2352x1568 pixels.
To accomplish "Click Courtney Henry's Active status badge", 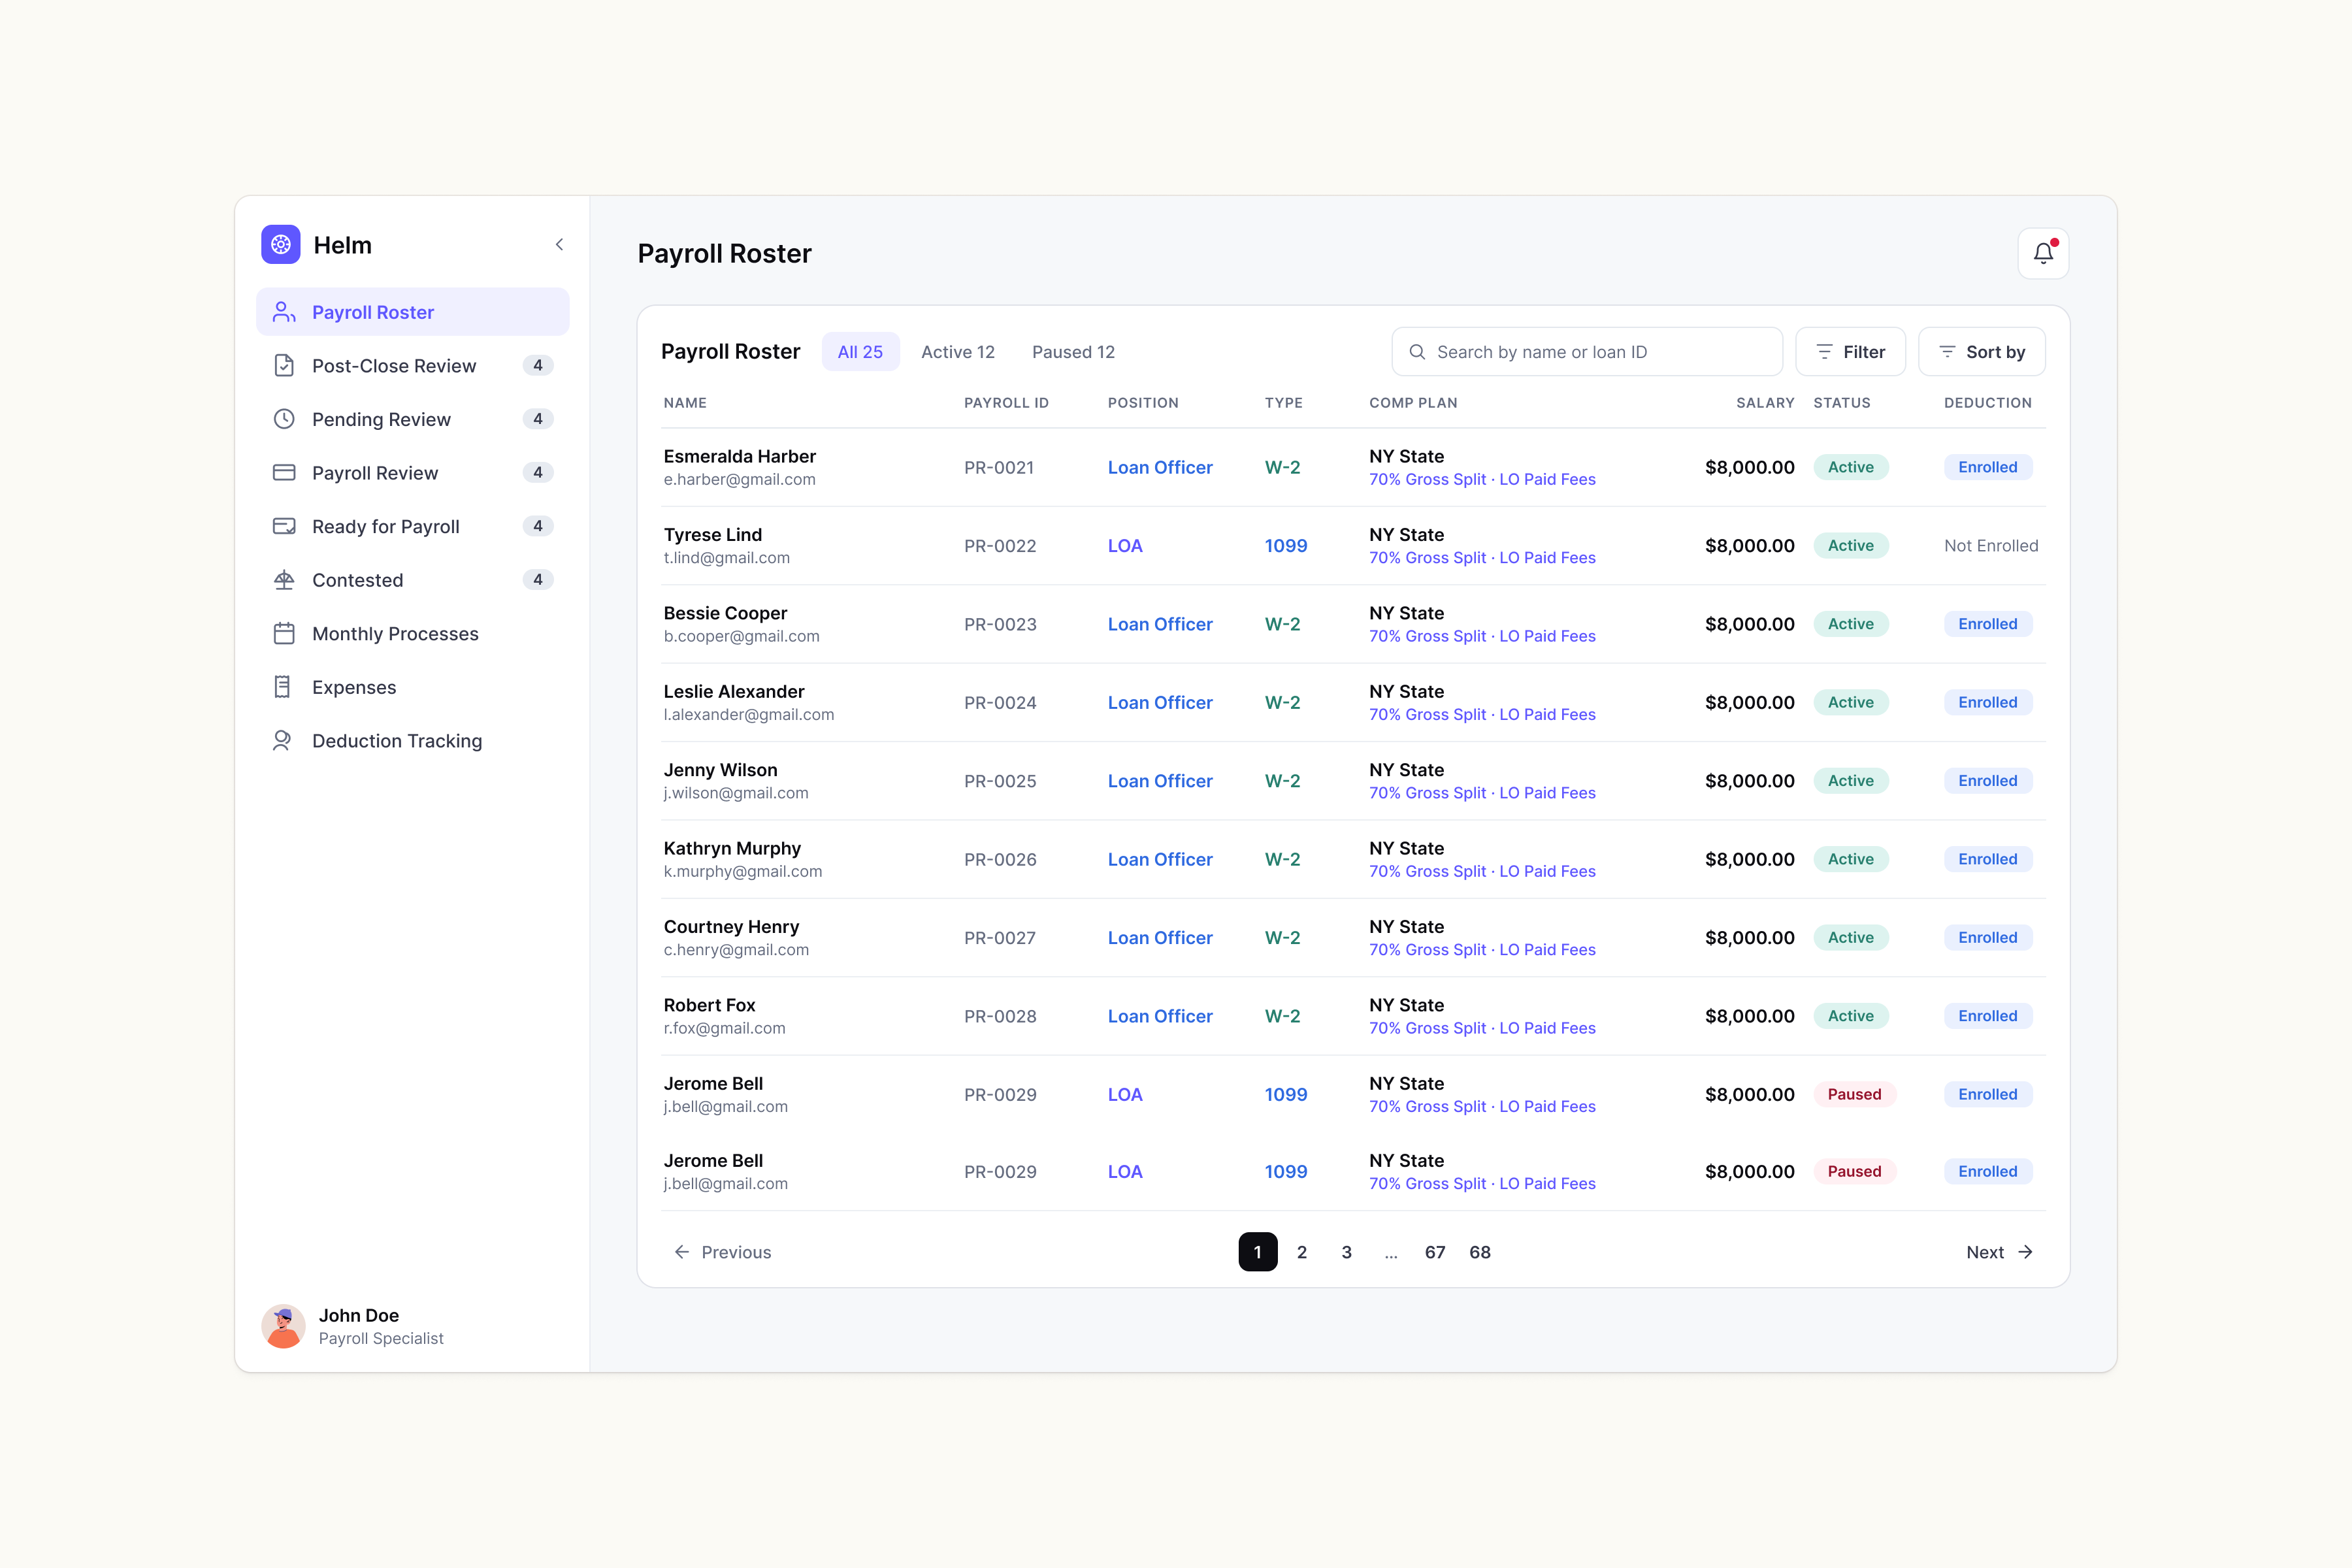I will [x=1851, y=938].
